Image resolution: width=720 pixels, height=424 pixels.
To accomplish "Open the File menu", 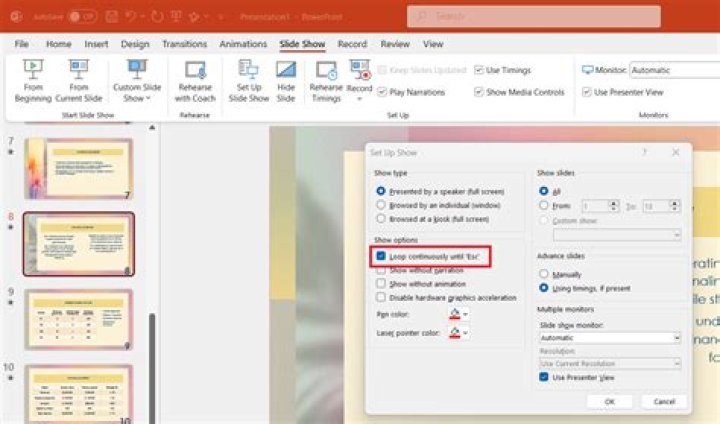I will (x=22, y=44).
